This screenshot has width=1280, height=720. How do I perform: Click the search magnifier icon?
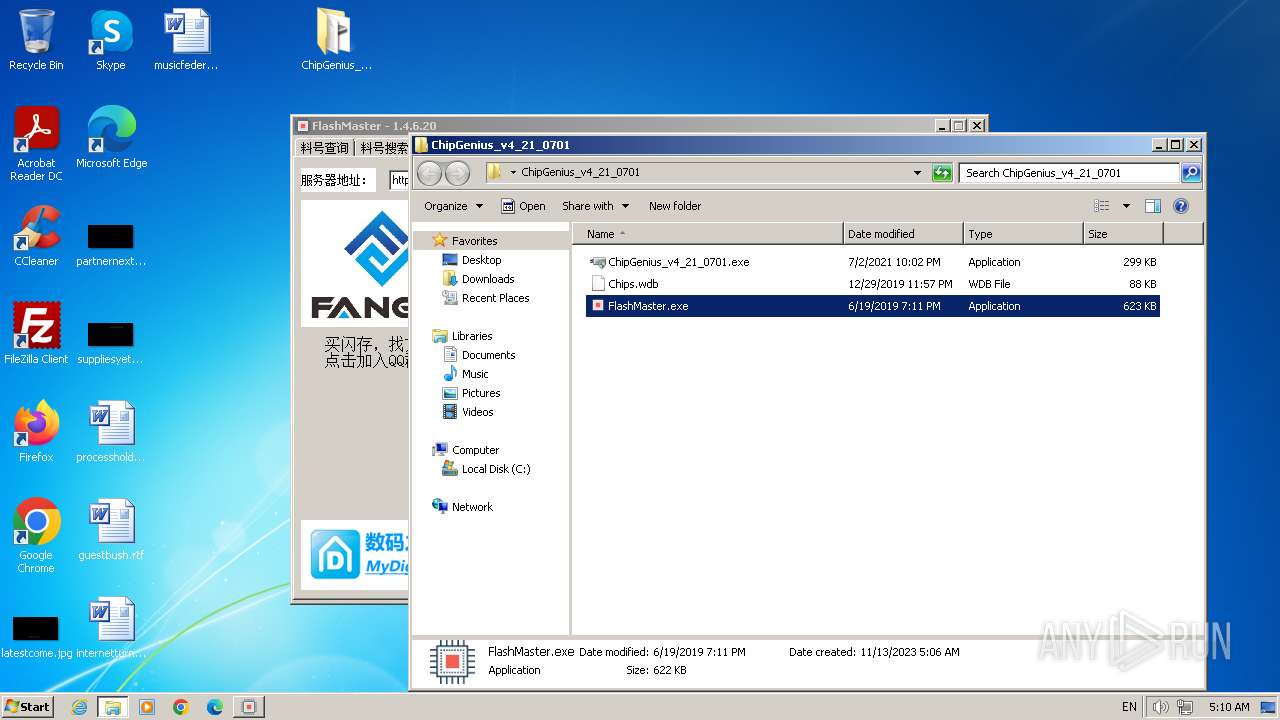(x=1191, y=173)
